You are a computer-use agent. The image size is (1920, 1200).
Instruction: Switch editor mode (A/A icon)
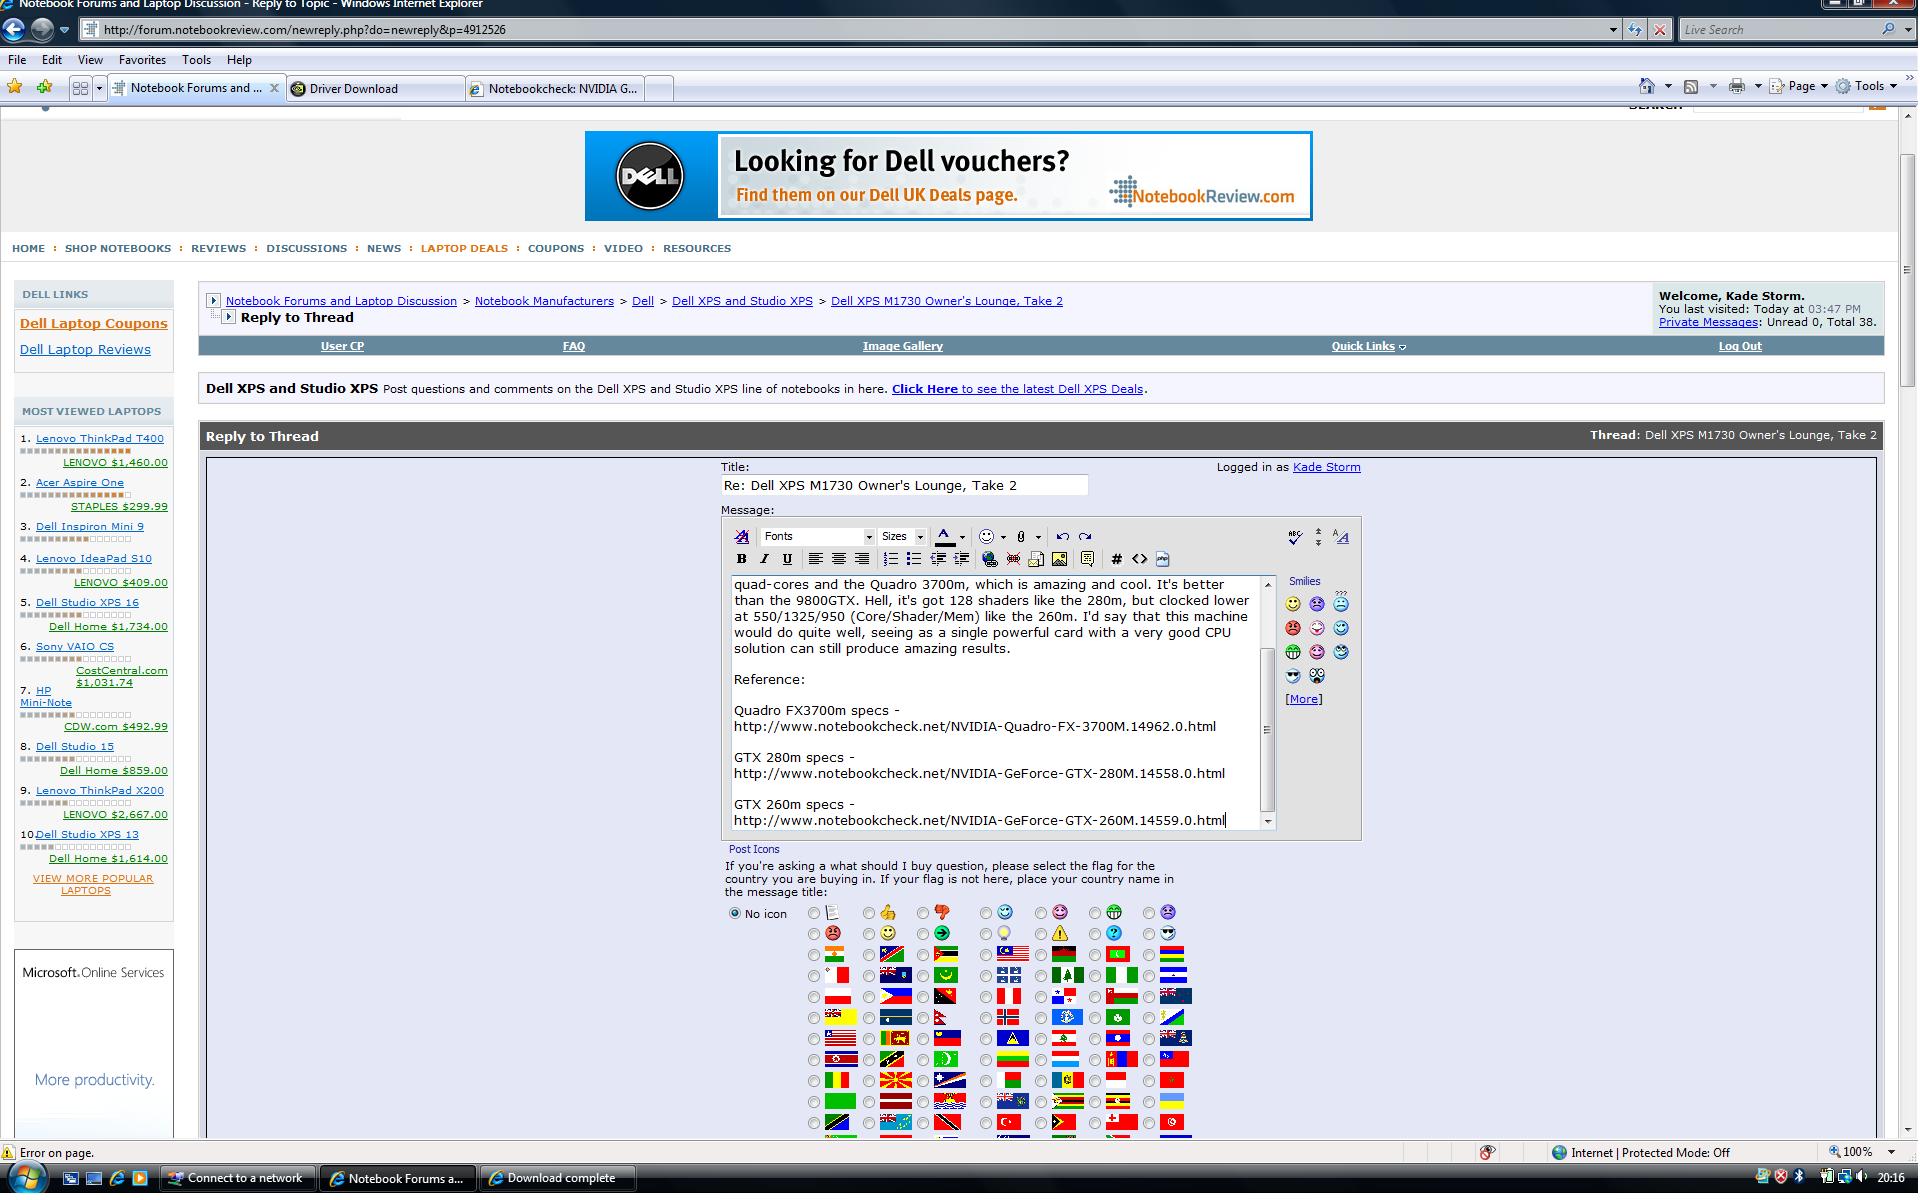click(1341, 537)
